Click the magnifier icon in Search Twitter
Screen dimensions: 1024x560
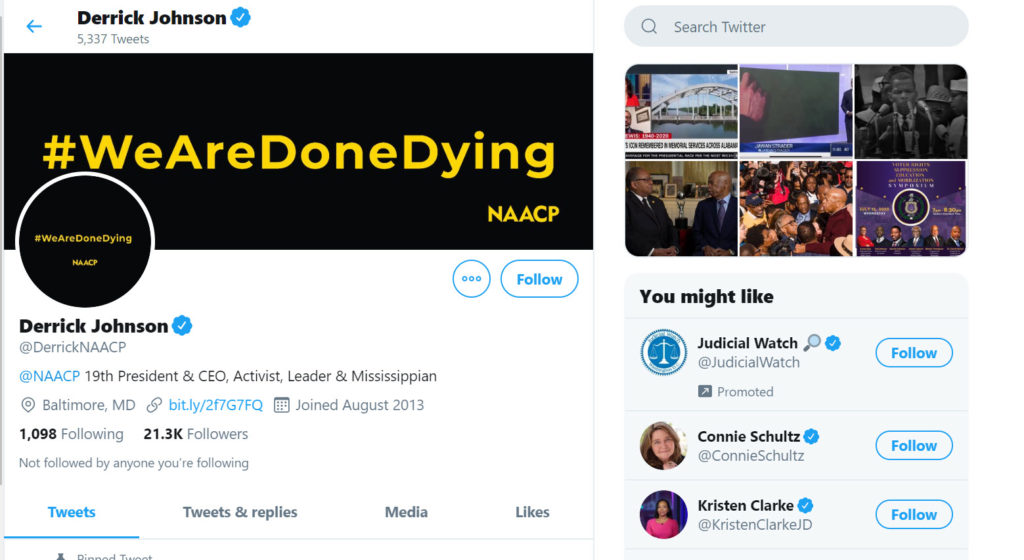pyautogui.click(x=648, y=27)
